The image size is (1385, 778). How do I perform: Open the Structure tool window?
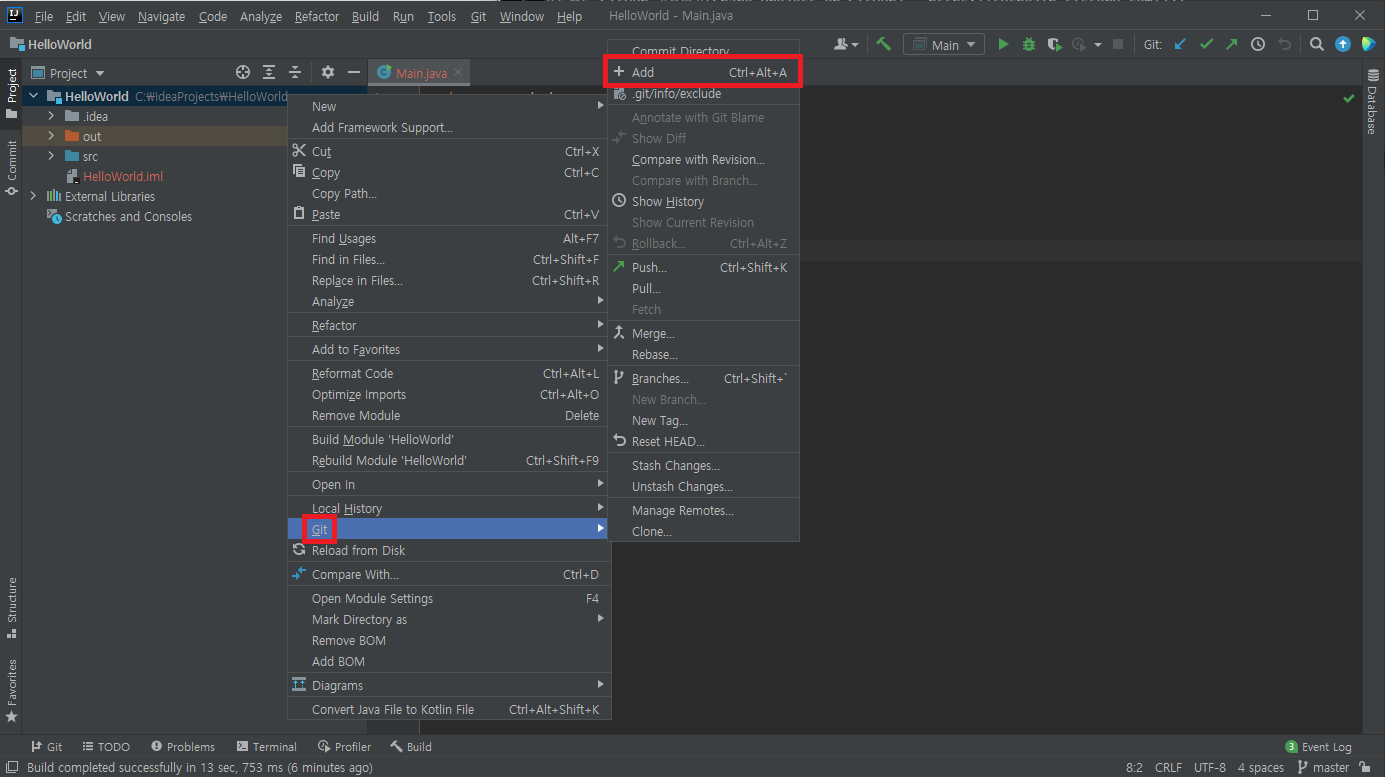click(11, 608)
